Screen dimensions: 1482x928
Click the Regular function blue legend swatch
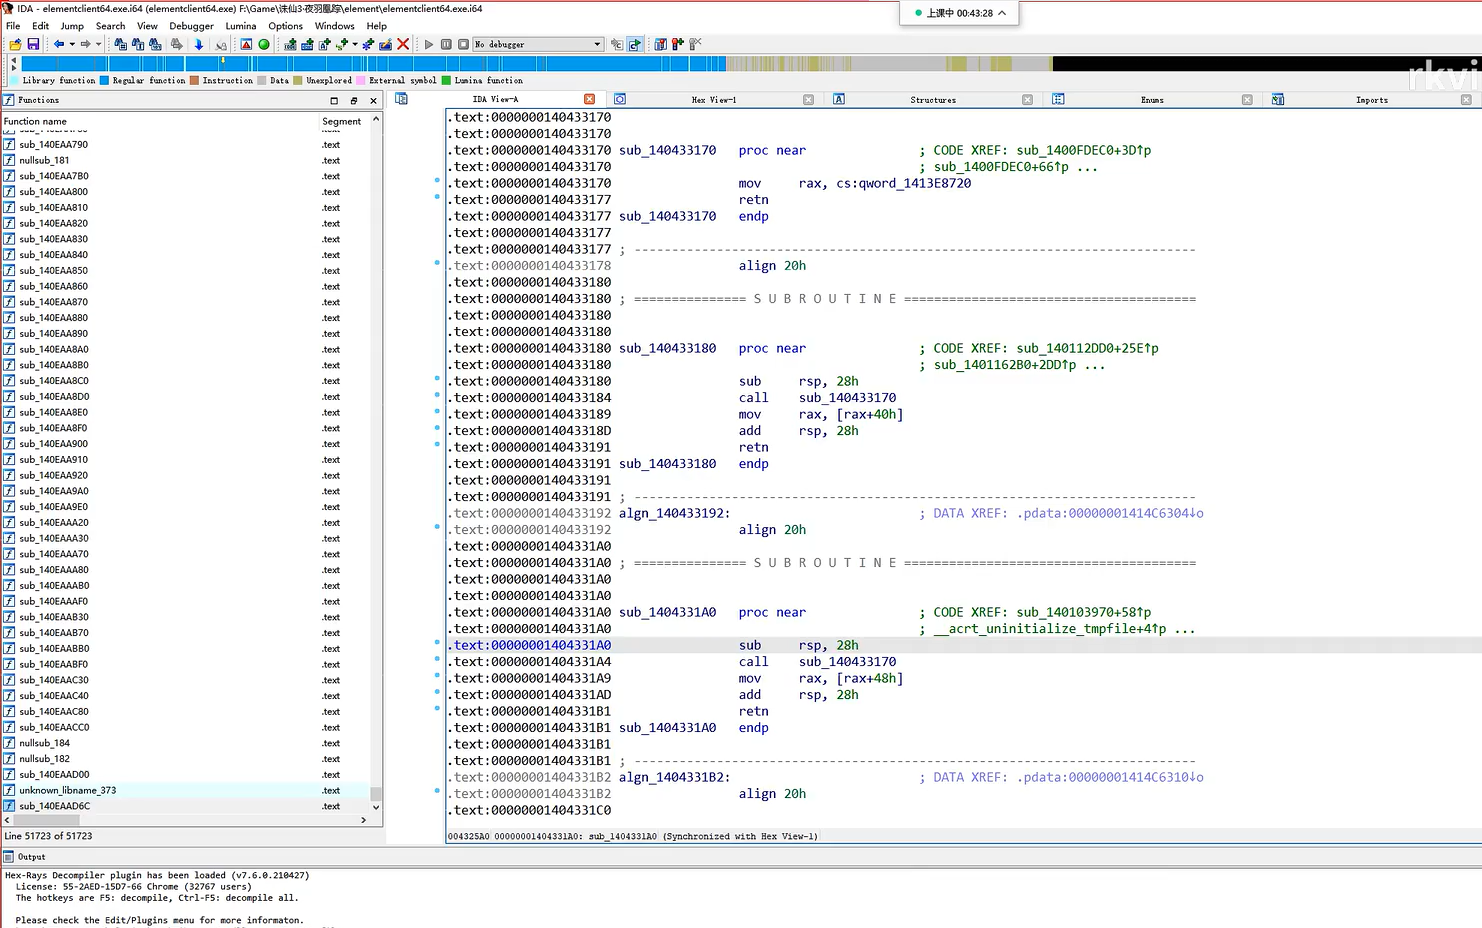[x=104, y=81]
